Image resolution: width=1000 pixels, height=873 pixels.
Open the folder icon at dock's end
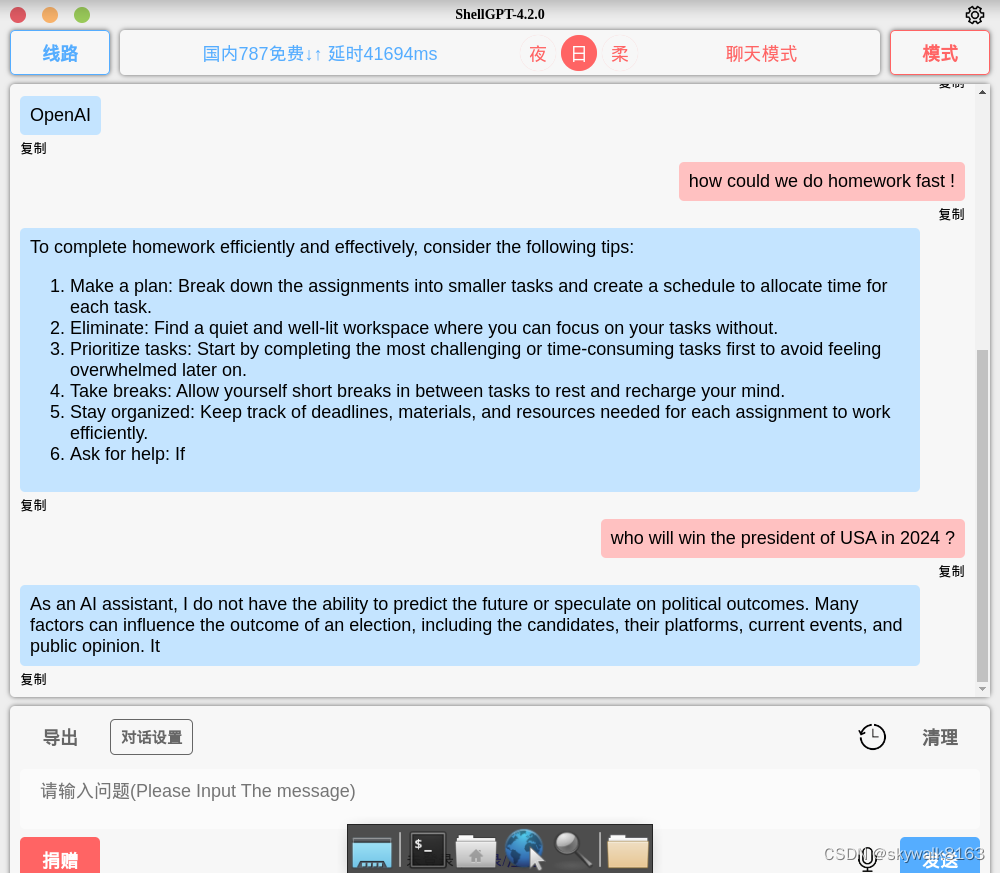pos(628,852)
